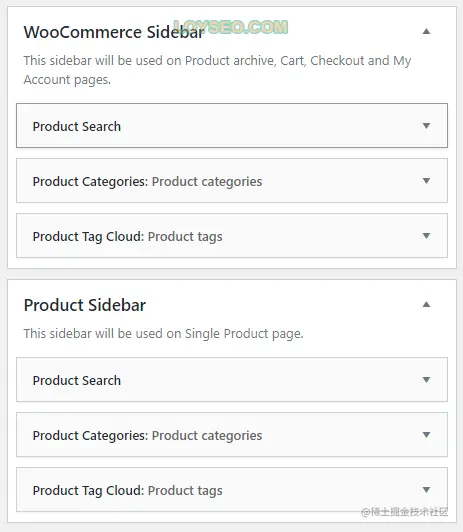Expand Product Categories arrow in WooCommerce Sidebar
Viewport: 463px width, 532px height.
click(x=426, y=180)
